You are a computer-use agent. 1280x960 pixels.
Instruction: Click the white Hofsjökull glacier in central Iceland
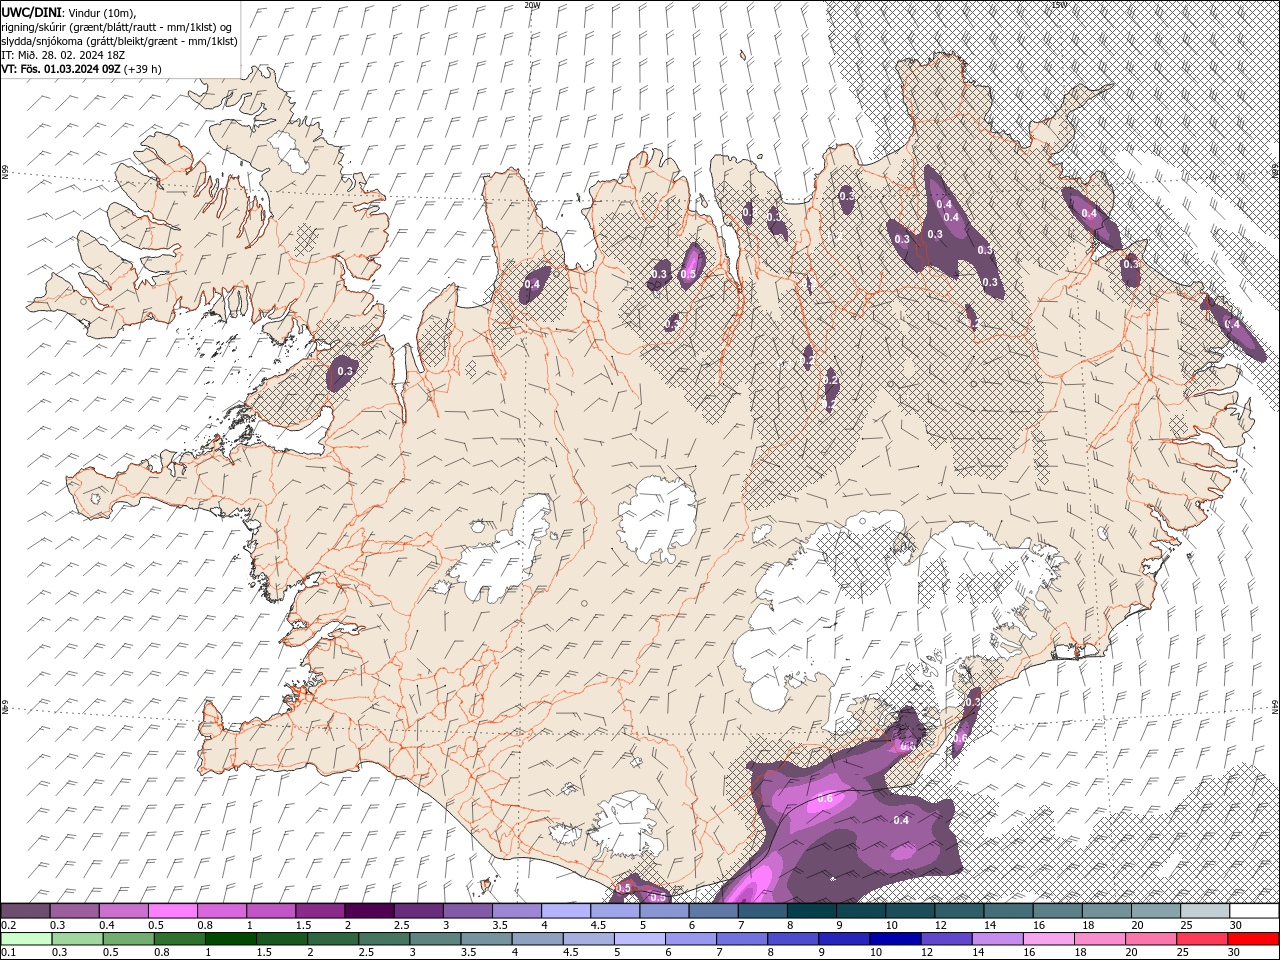tap(657, 517)
